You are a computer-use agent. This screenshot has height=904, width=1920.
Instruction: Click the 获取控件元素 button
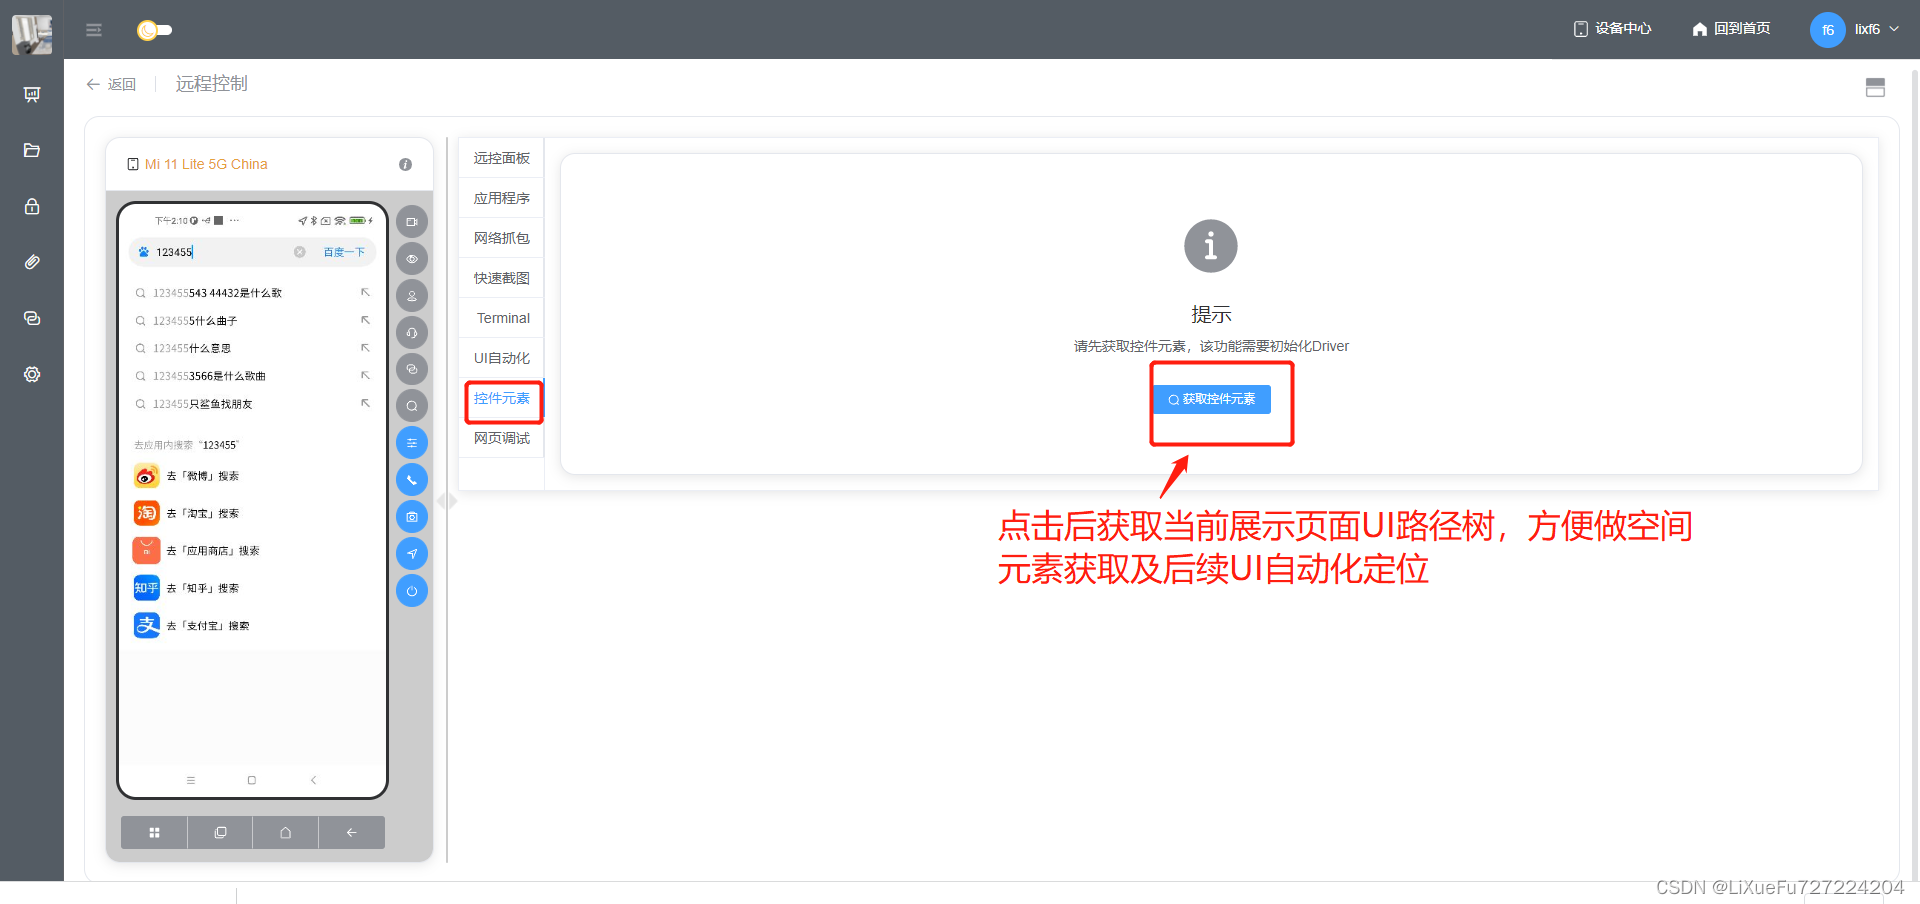pos(1212,399)
